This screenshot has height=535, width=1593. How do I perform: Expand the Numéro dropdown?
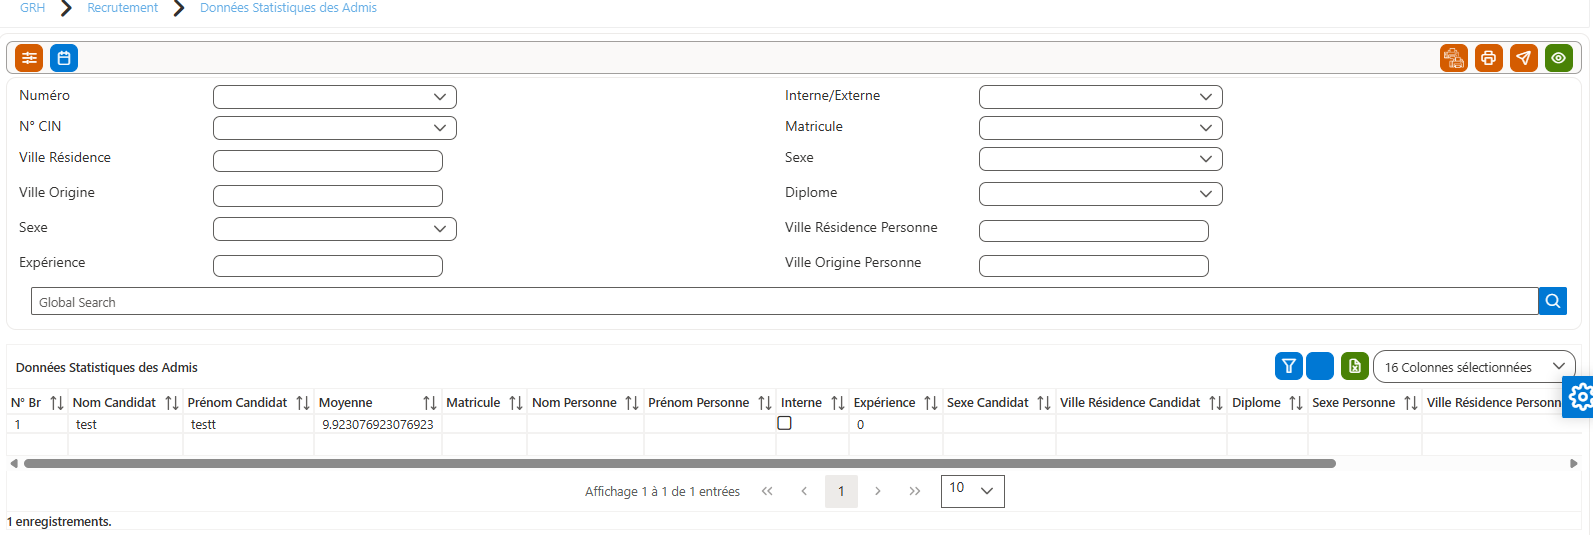(335, 97)
